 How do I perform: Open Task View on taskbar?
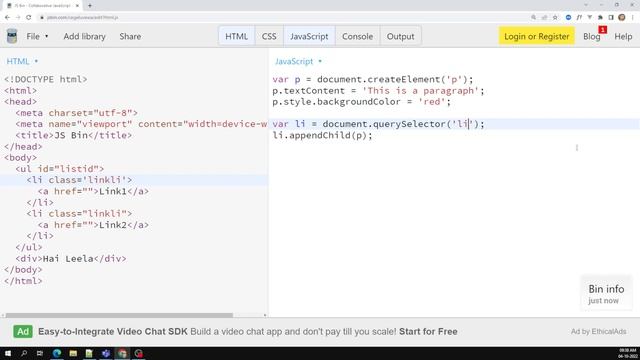pyautogui.click(x=40, y=353)
